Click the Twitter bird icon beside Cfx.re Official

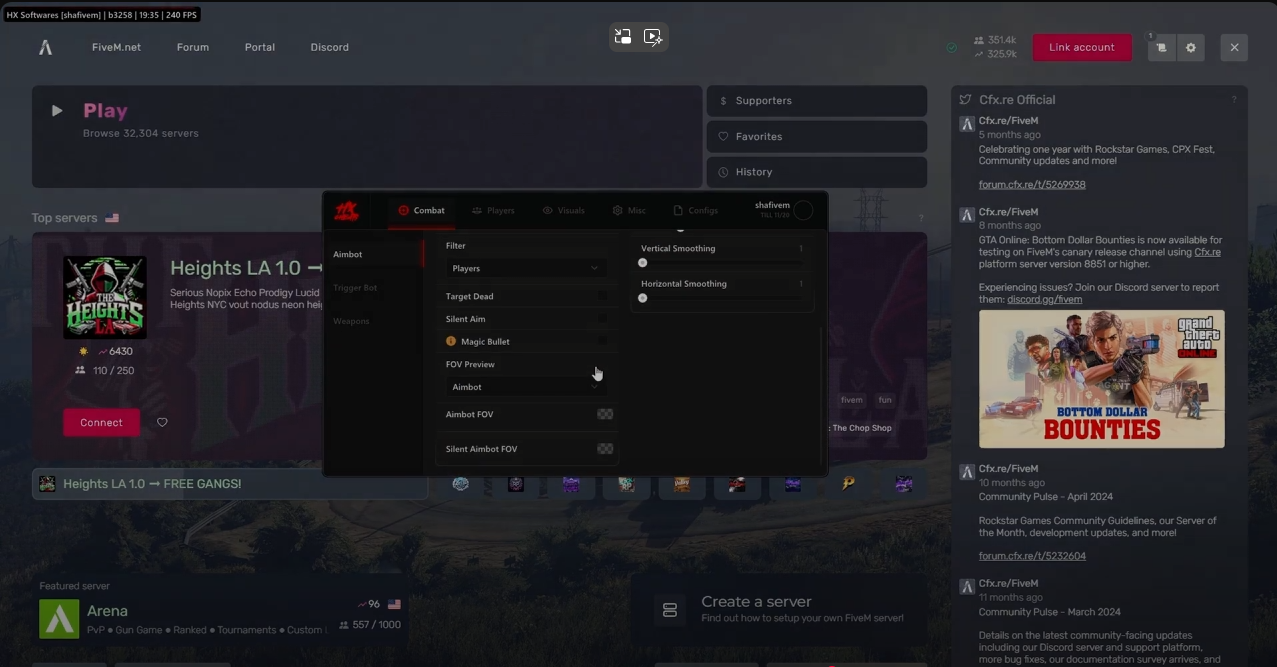pos(965,100)
